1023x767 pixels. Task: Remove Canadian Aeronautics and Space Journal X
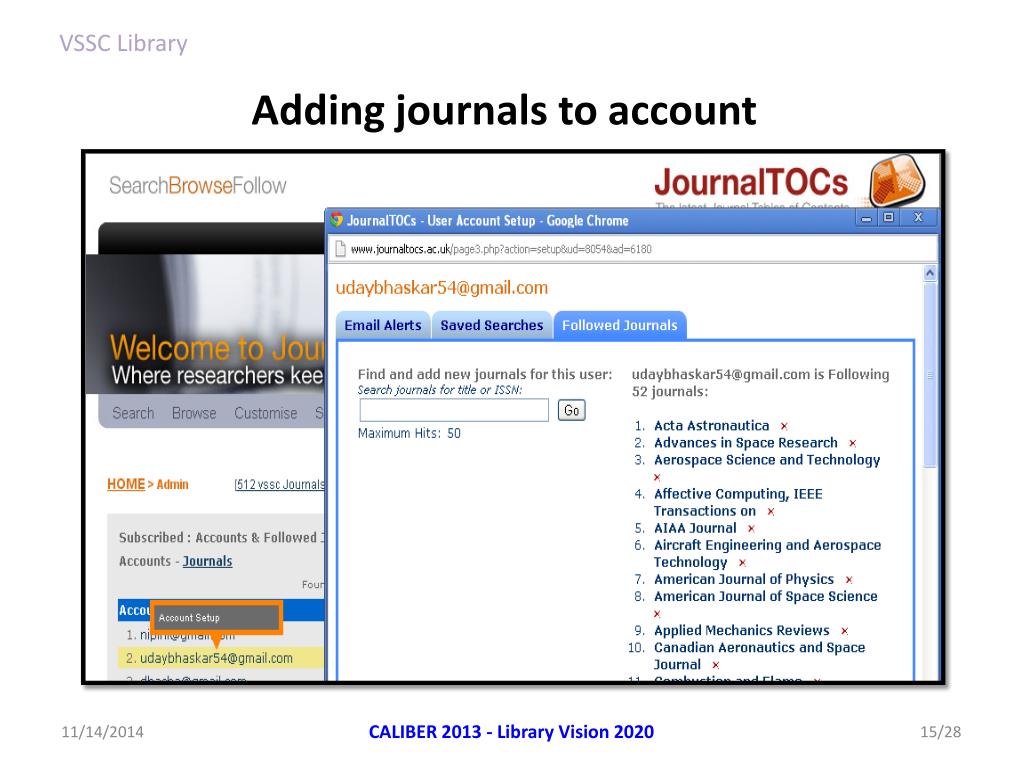click(715, 665)
